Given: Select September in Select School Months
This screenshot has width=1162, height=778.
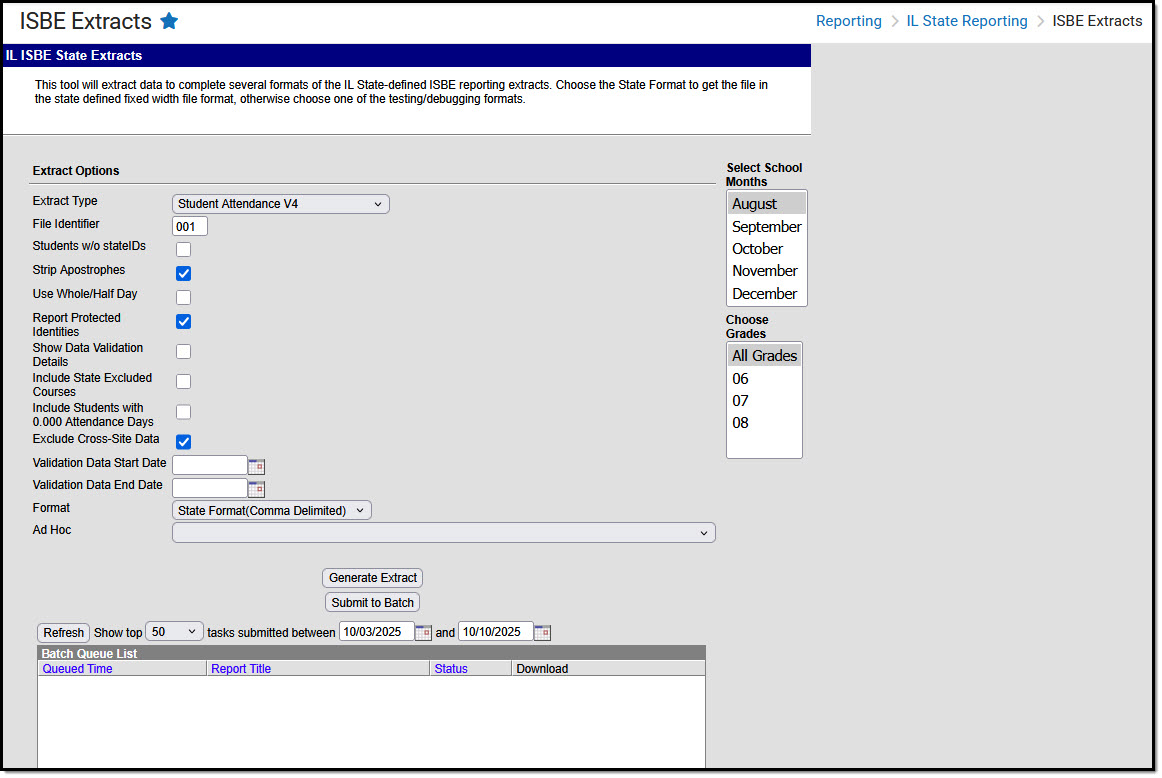Looking at the screenshot, I should tap(766, 226).
